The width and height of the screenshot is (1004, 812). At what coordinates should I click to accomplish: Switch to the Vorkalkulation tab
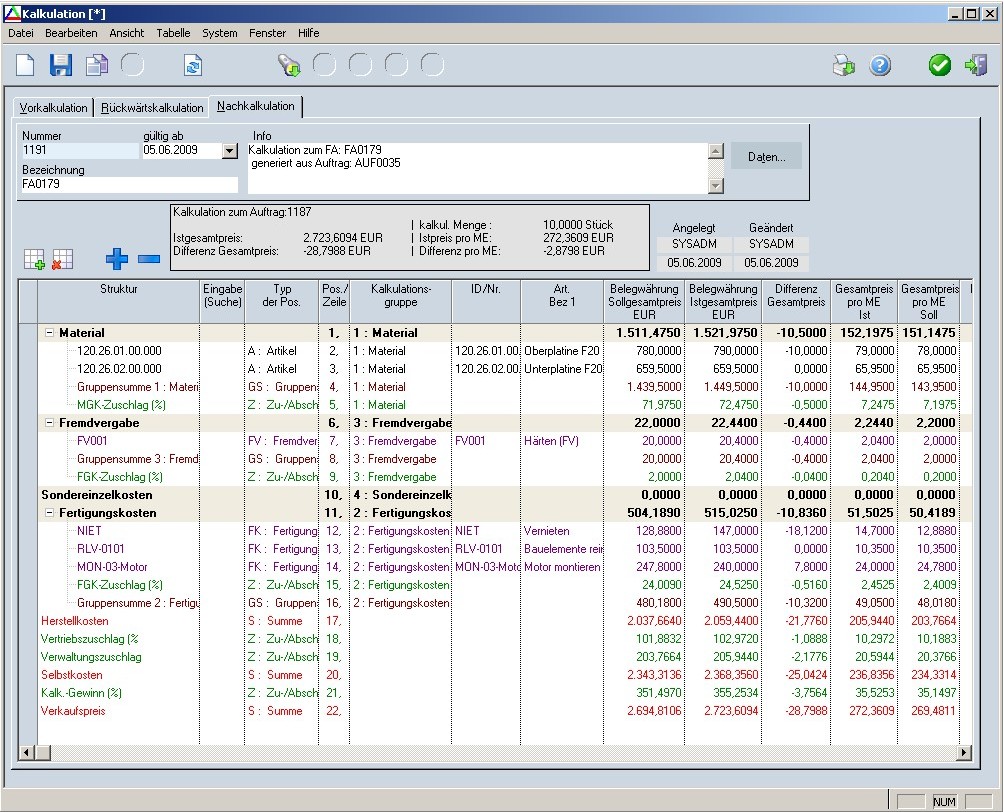[54, 107]
